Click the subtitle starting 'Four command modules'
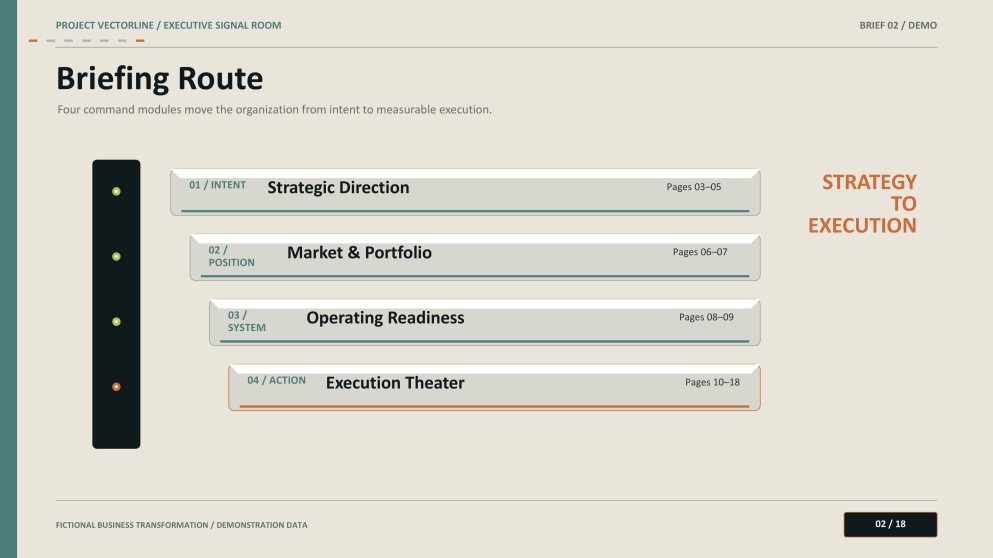Screen dimensions: 993x558 274,110
